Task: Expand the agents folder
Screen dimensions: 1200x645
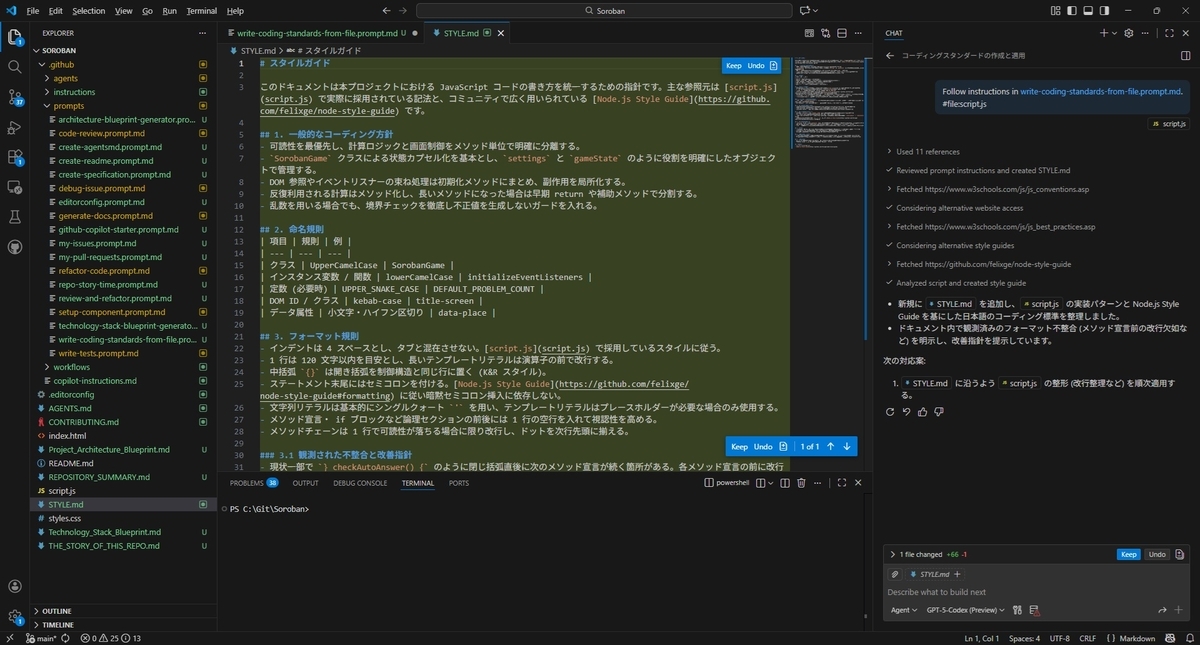Action: coord(65,78)
